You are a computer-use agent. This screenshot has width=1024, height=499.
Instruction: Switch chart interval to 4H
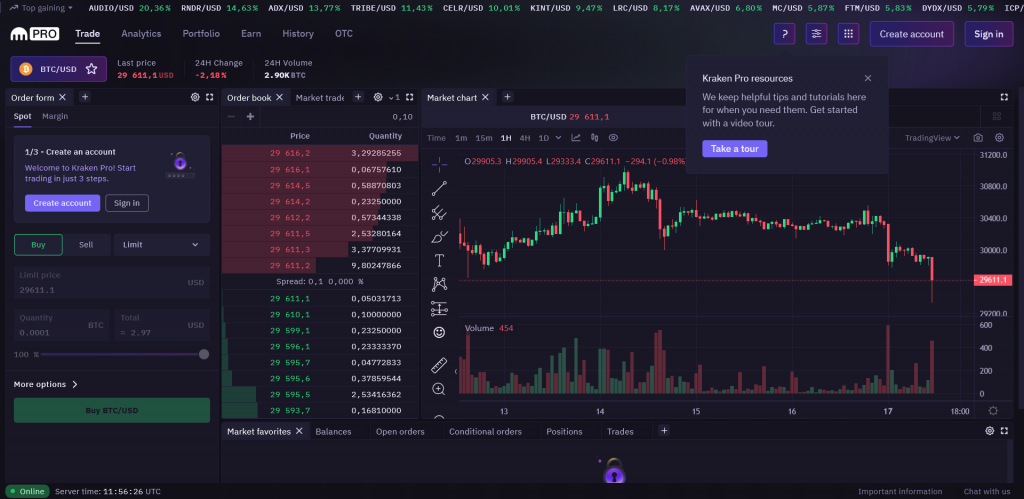[525, 138]
